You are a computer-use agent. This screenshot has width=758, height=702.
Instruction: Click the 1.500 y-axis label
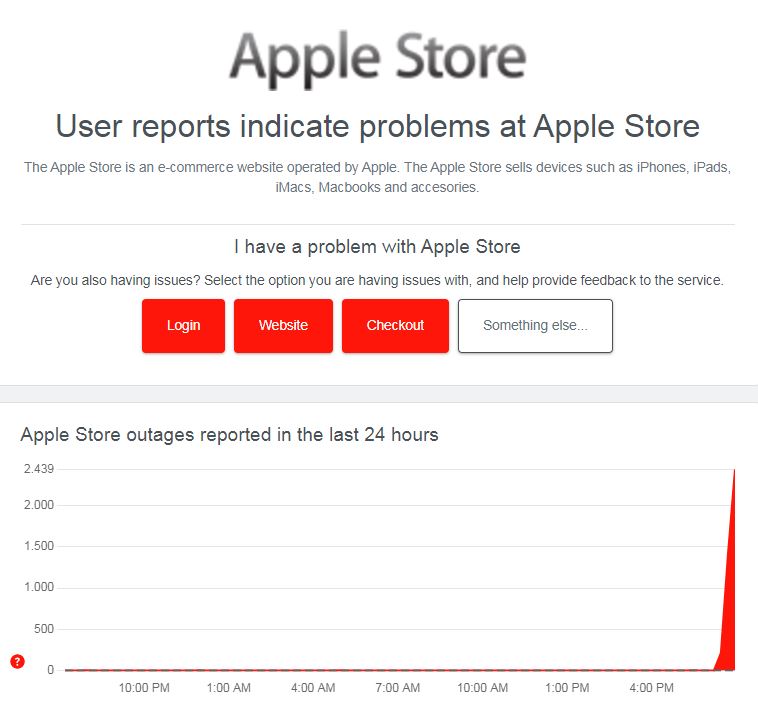point(38,547)
